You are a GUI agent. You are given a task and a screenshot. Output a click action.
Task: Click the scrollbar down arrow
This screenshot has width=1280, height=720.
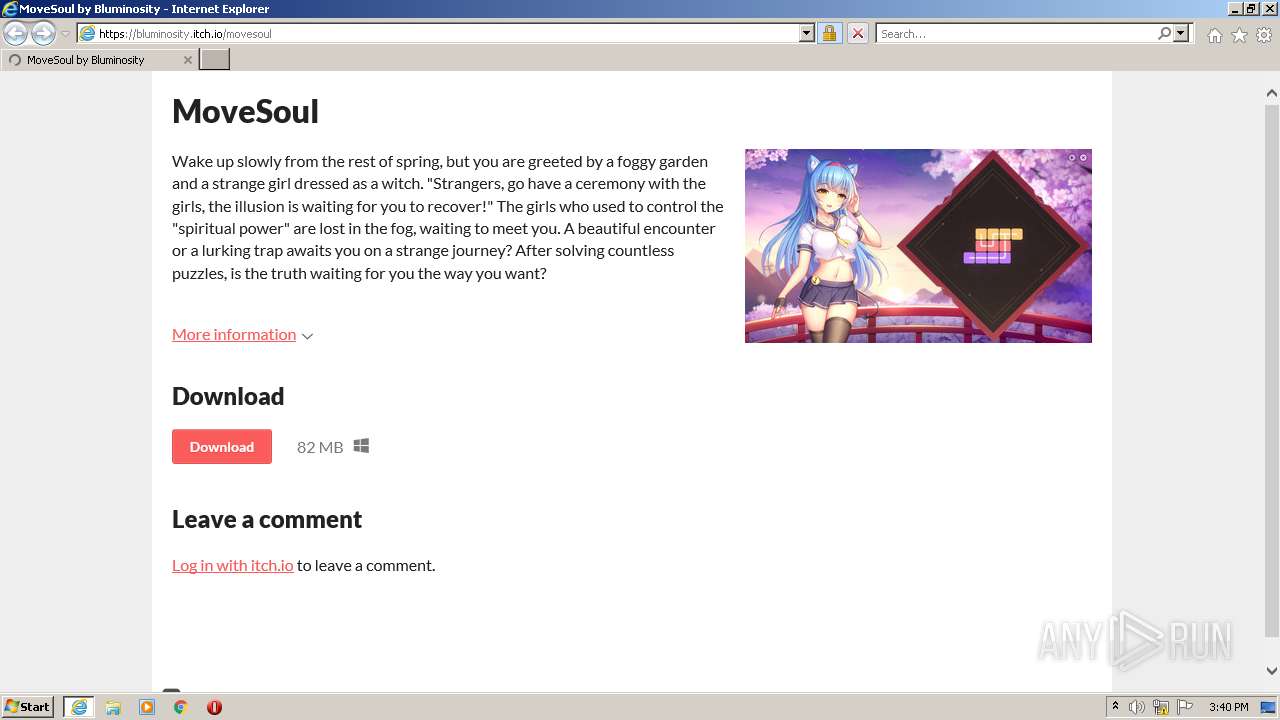[x=1272, y=671]
